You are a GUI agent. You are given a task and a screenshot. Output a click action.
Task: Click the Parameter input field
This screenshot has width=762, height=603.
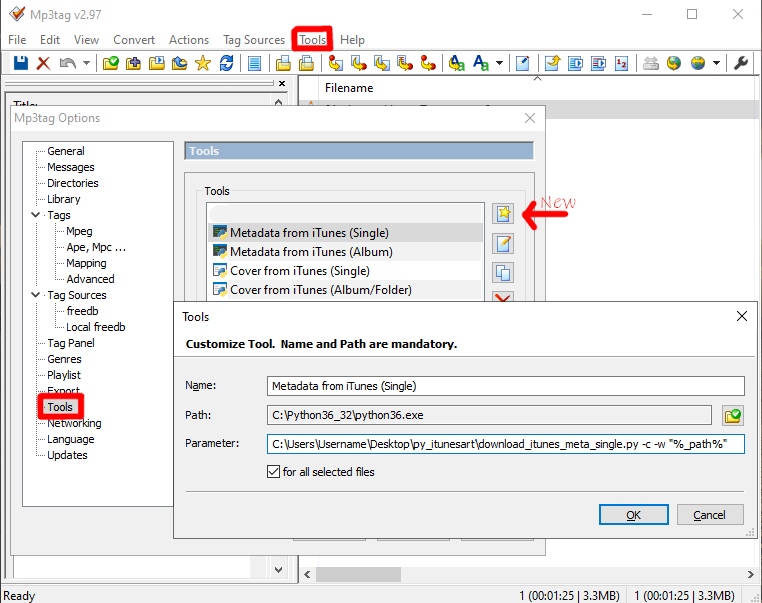[505, 444]
